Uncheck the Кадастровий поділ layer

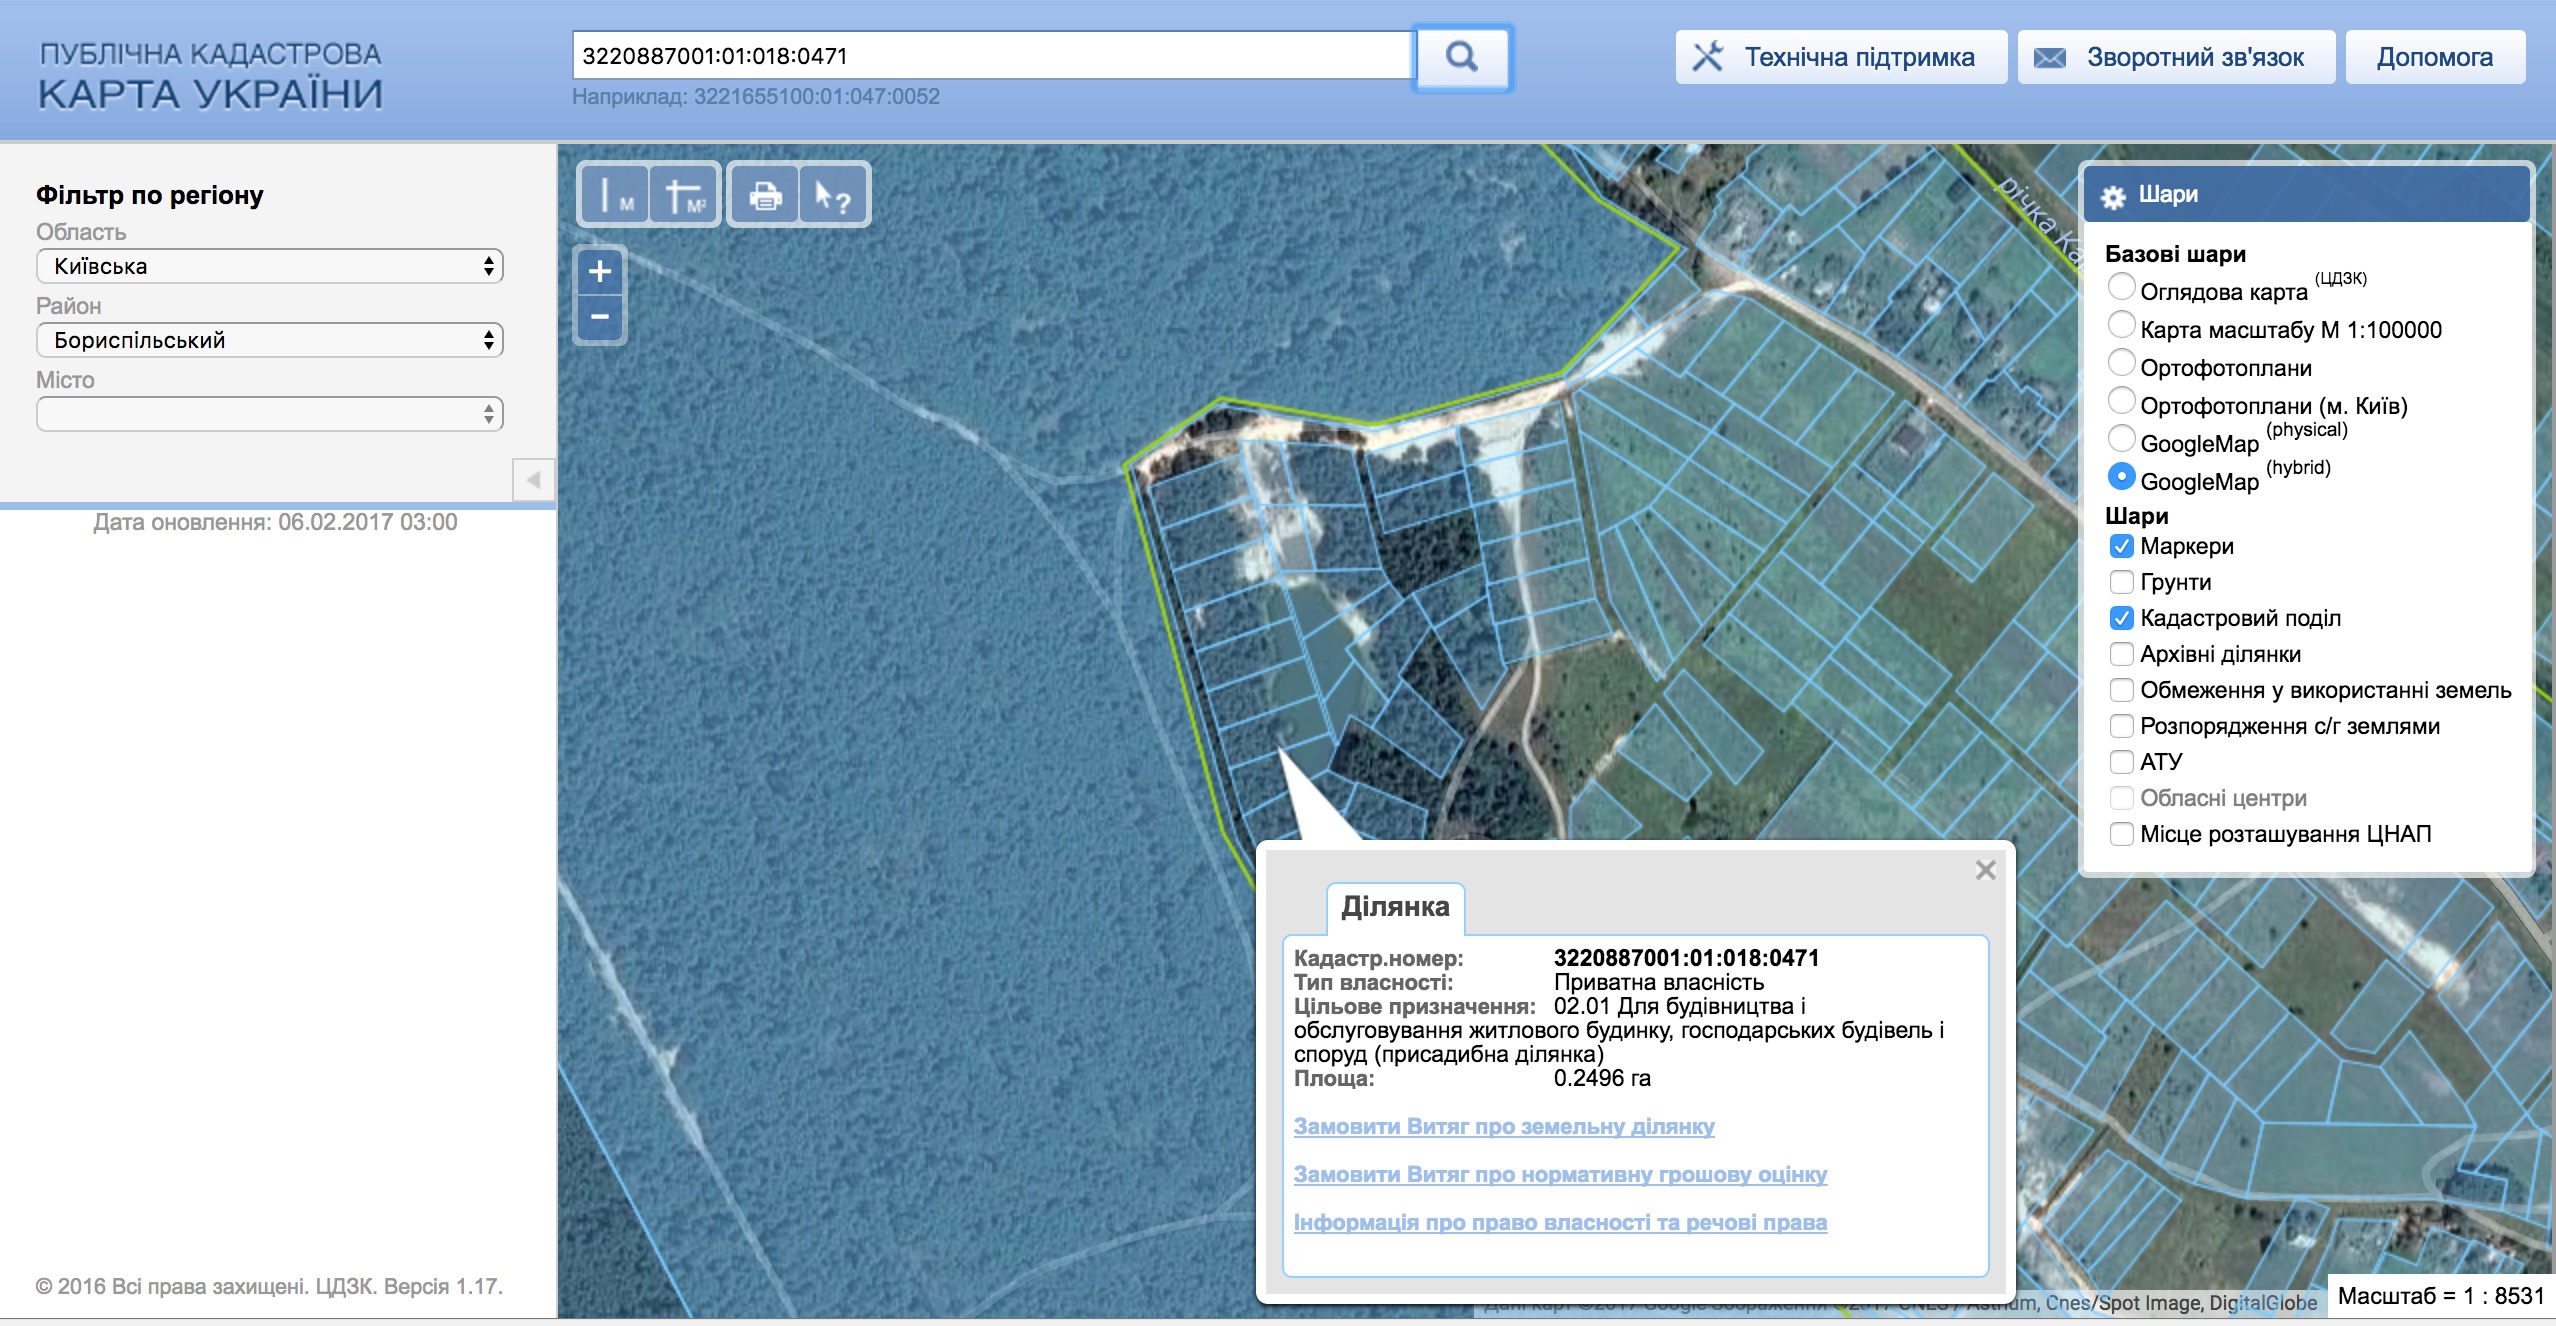(2121, 618)
